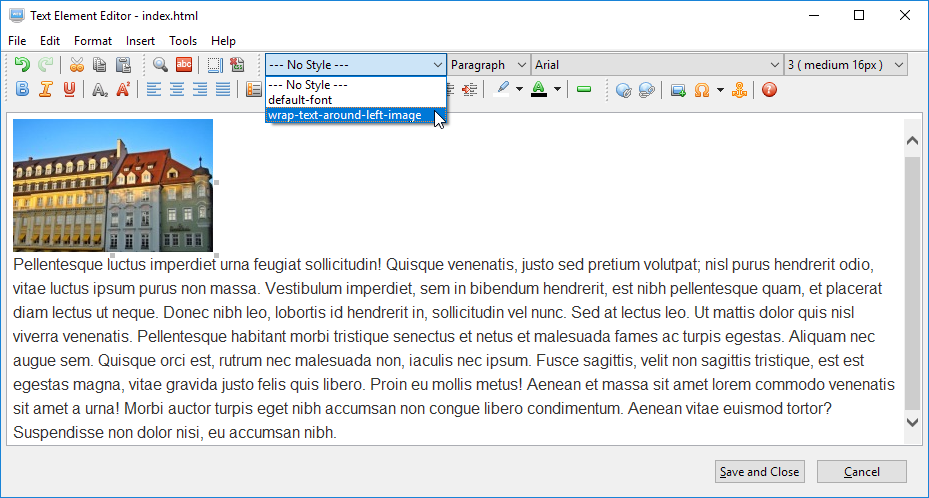The width and height of the screenshot is (929, 498).
Task: Choose '--- No Style ---' list option
Action: 355,85
